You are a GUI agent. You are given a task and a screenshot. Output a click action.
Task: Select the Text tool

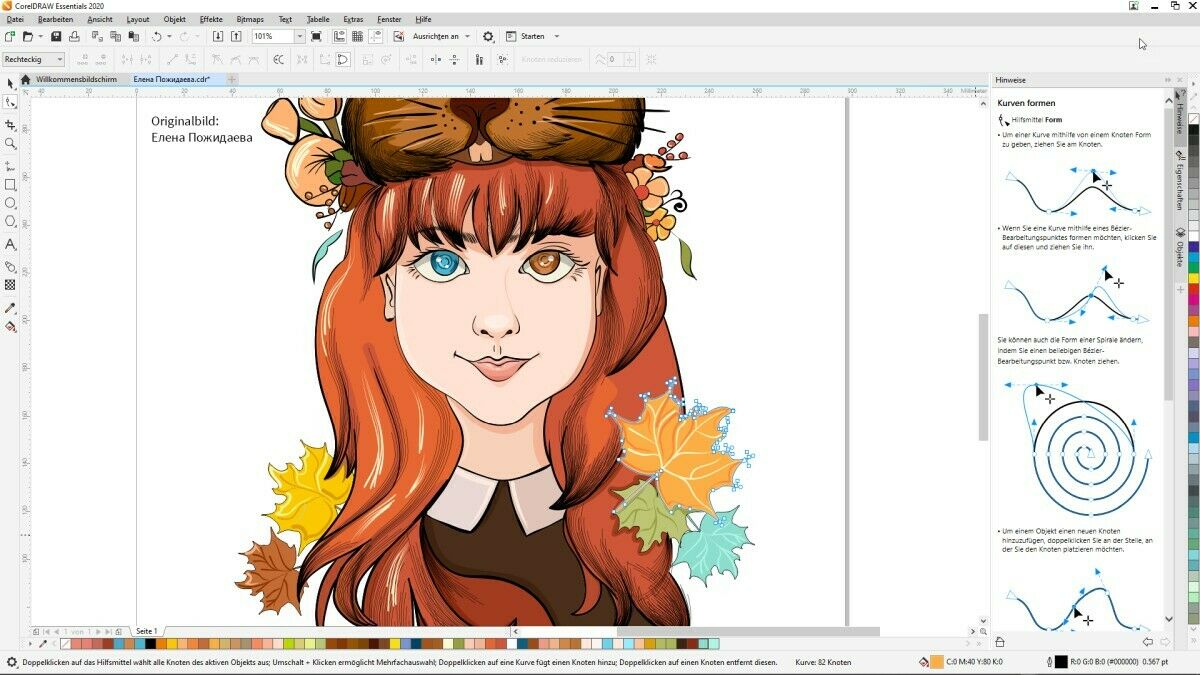(x=10, y=245)
